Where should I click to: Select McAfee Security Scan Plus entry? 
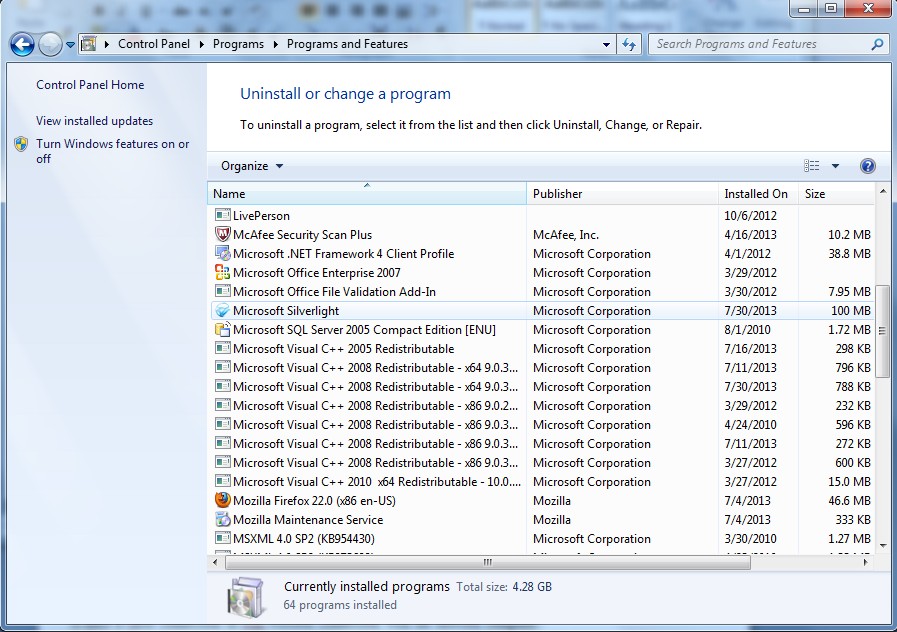point(303,234)
